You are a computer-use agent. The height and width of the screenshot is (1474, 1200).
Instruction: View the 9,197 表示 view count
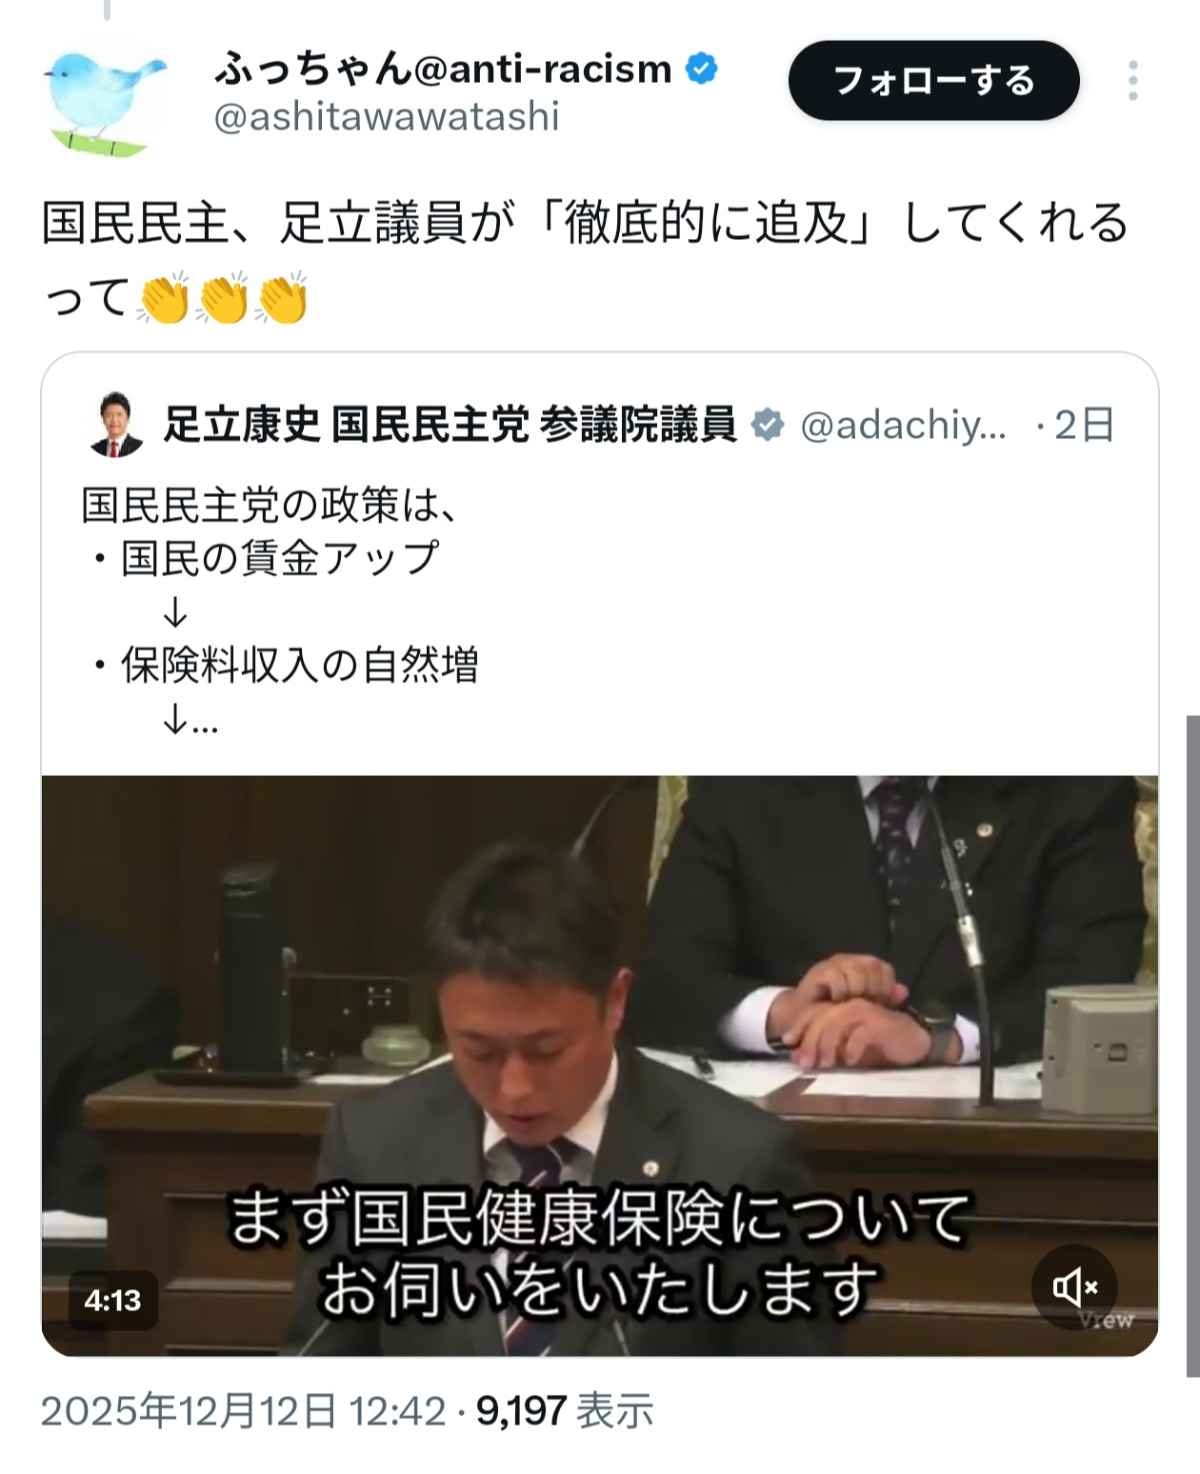pos(565,1411)
